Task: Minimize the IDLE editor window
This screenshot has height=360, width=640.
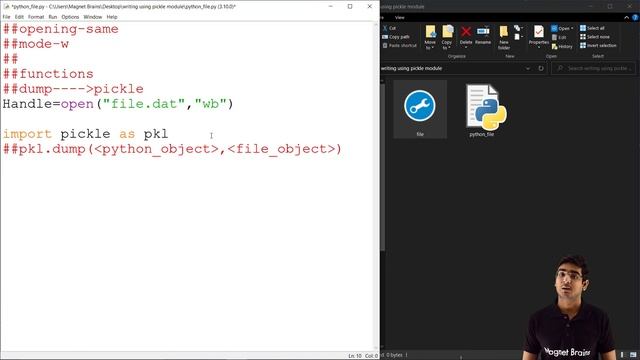Action: (x=331, y=7)
